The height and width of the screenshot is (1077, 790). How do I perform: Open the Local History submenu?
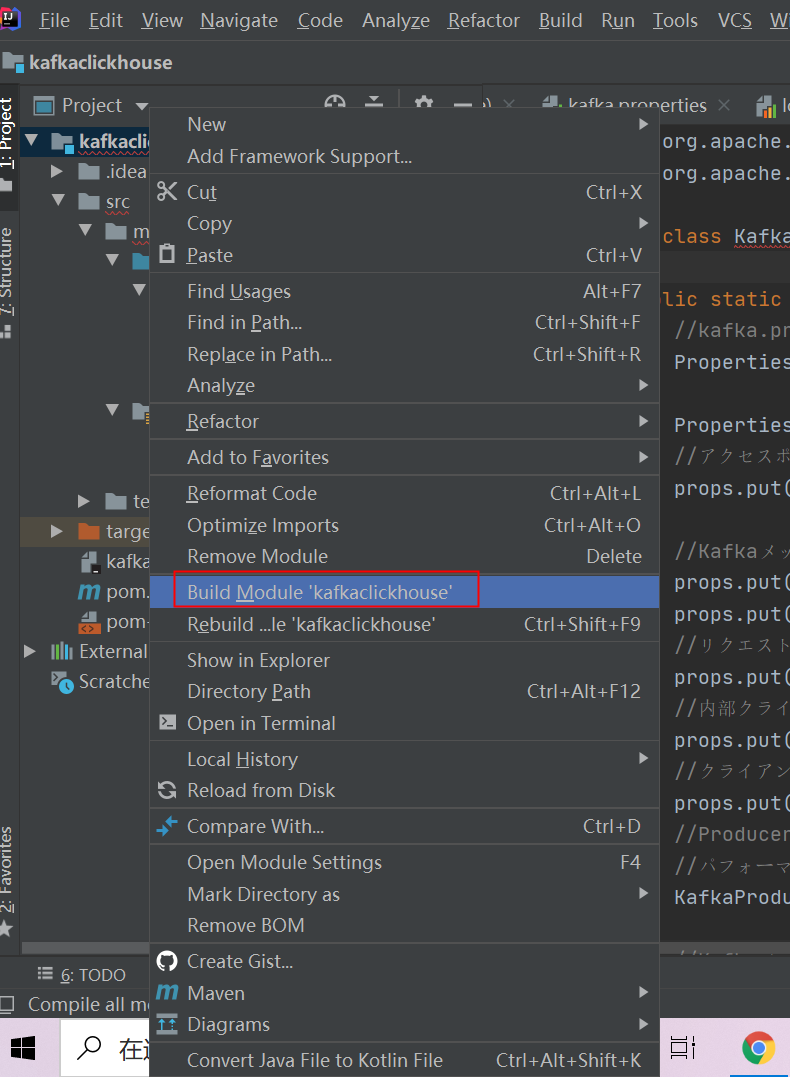pyautogui.click(x=404, y=759)
